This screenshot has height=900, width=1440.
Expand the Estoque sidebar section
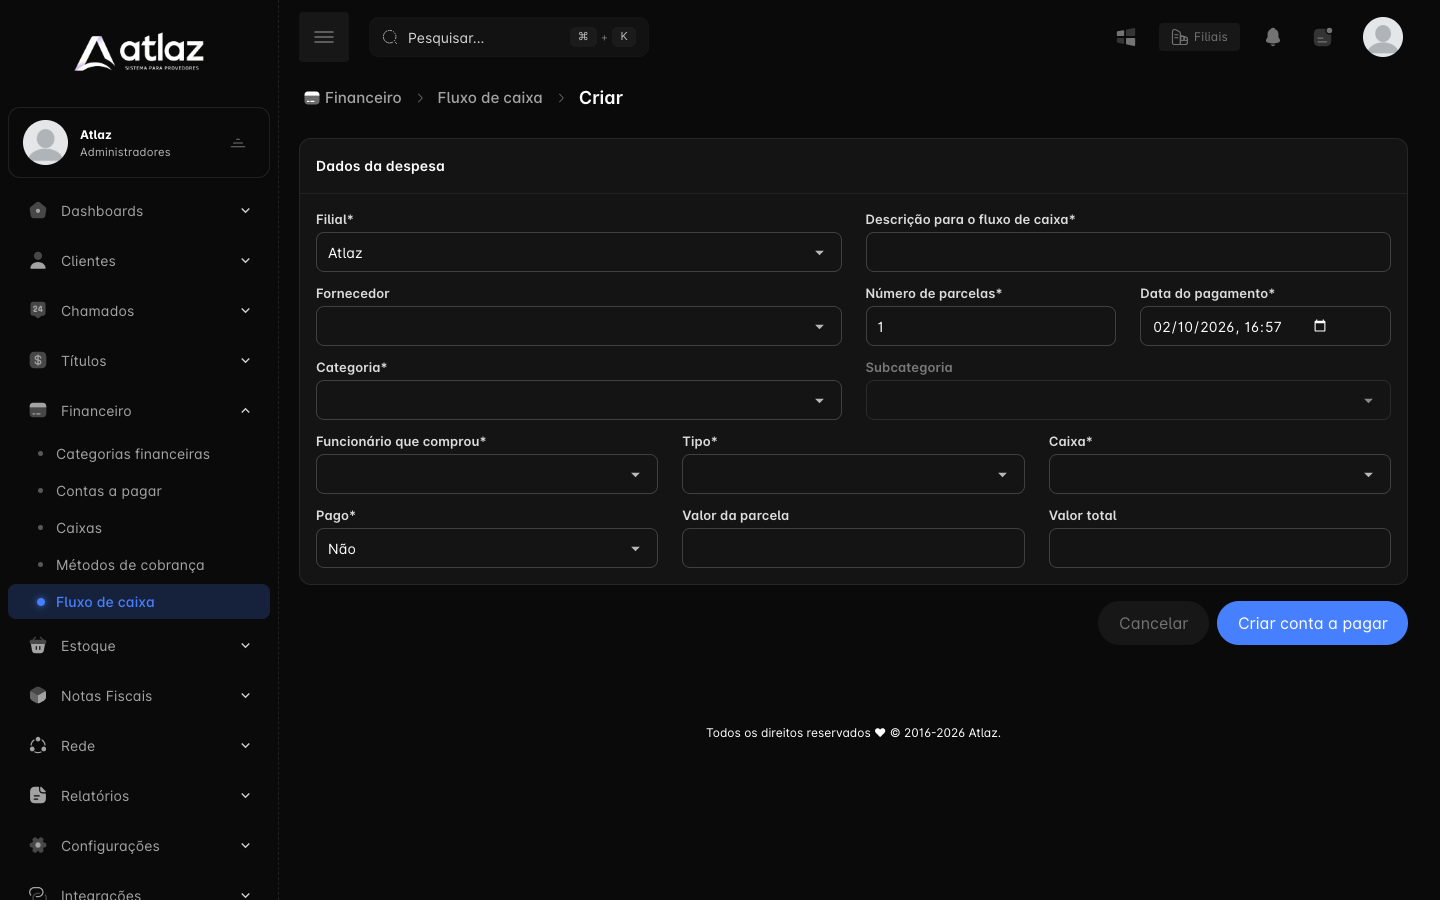tap(139, 646)
